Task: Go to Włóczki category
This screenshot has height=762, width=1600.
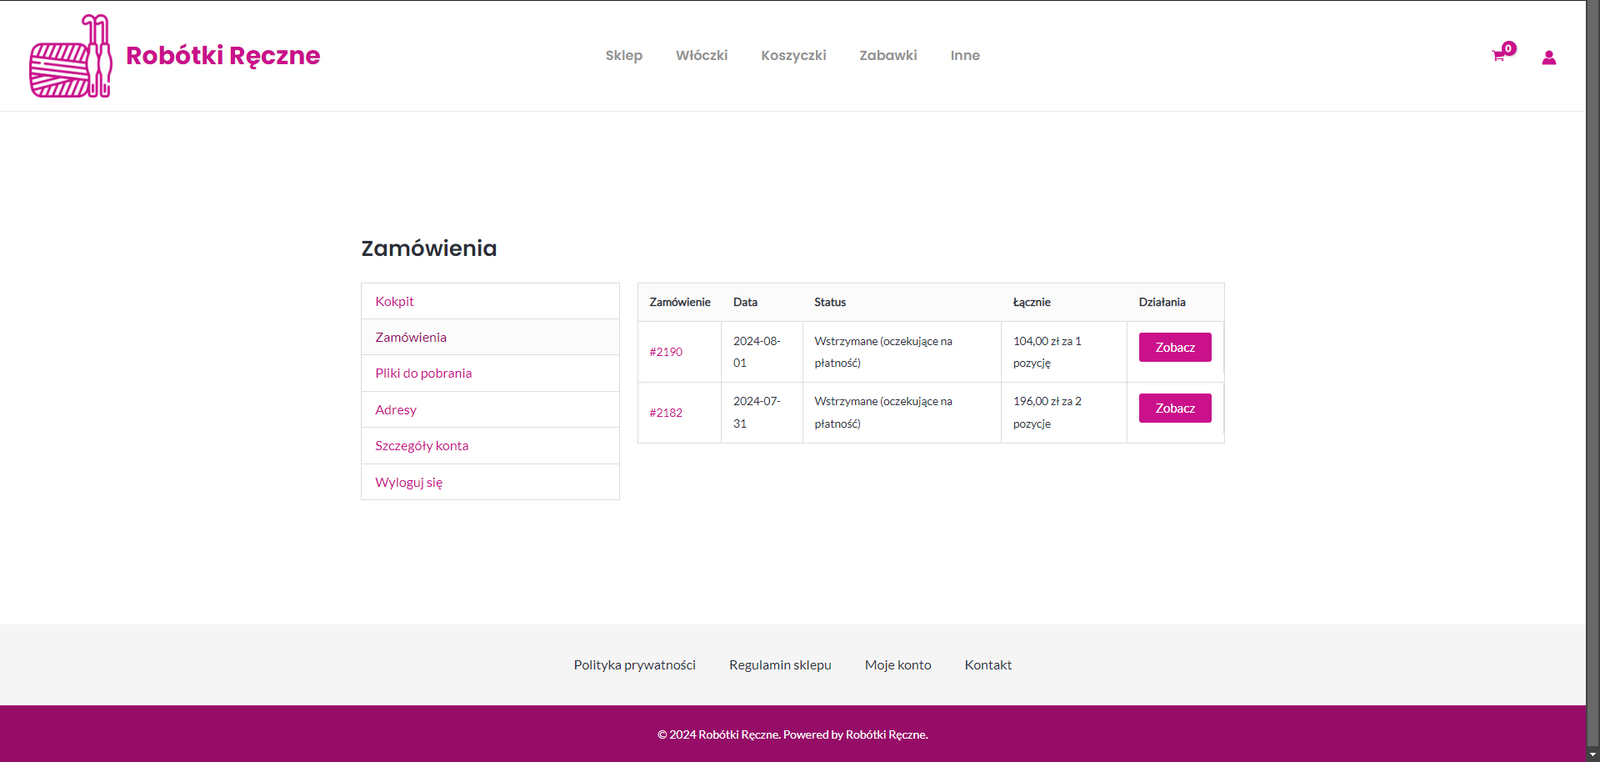Action: [x=701, y=56]
